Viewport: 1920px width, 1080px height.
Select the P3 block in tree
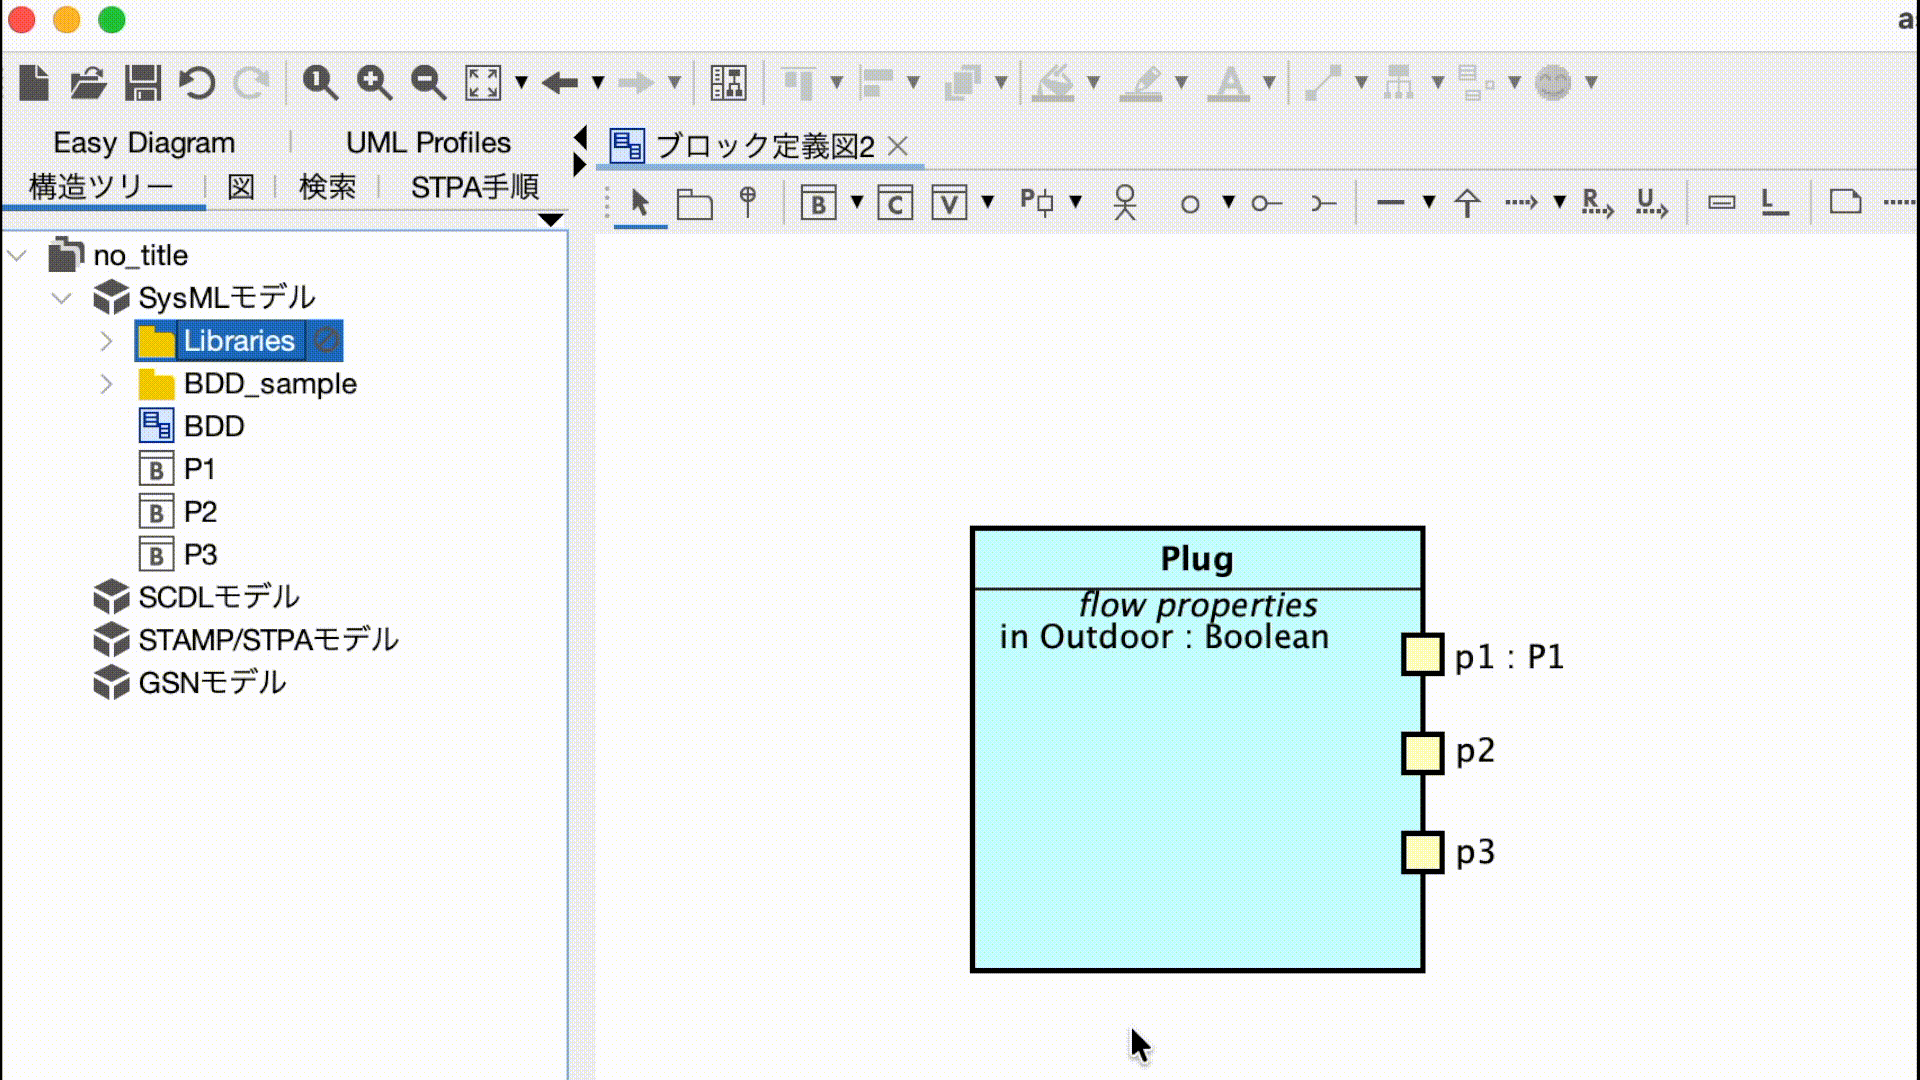click(x=200, y=555)
